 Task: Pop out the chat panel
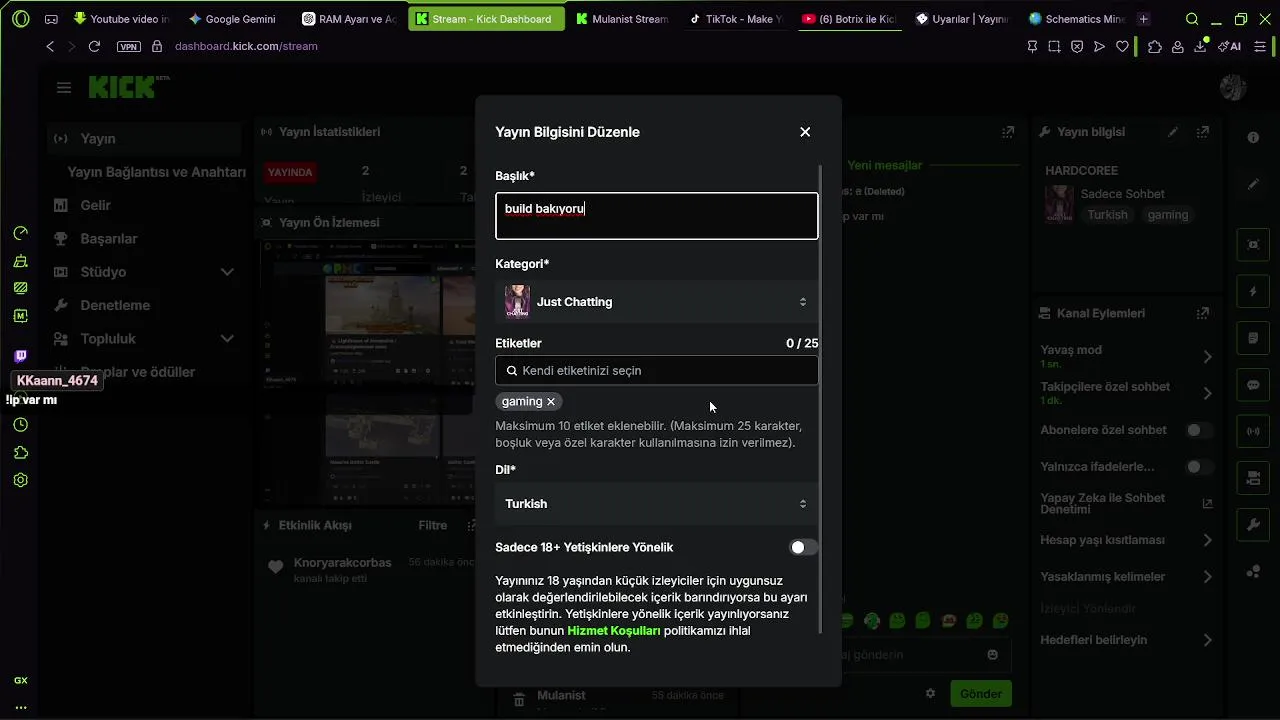1008,132
